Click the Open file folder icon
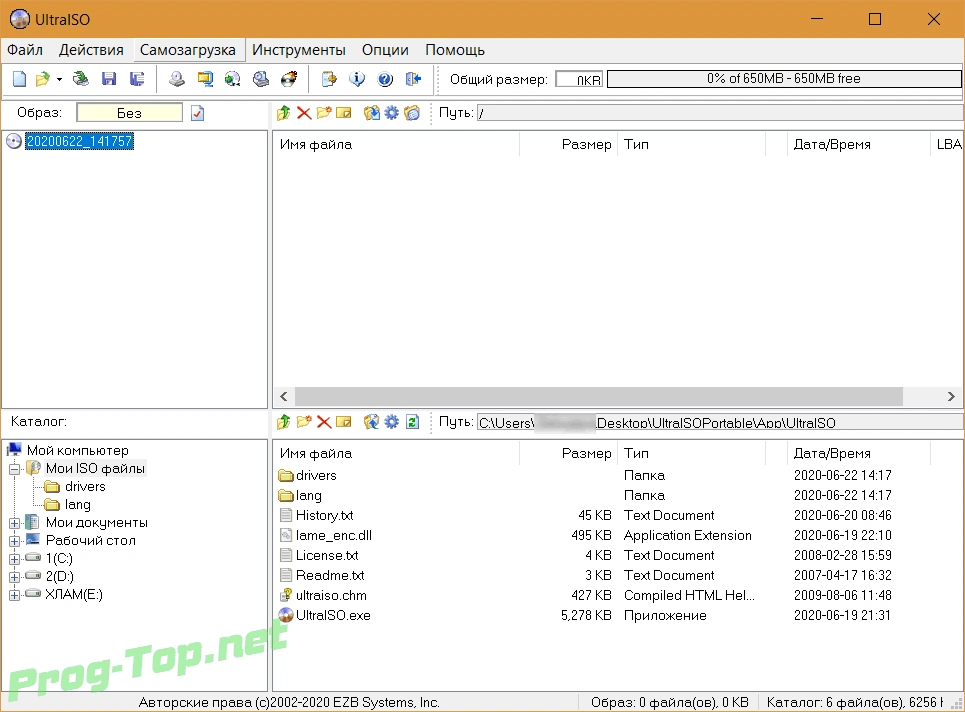 point(42,79)
